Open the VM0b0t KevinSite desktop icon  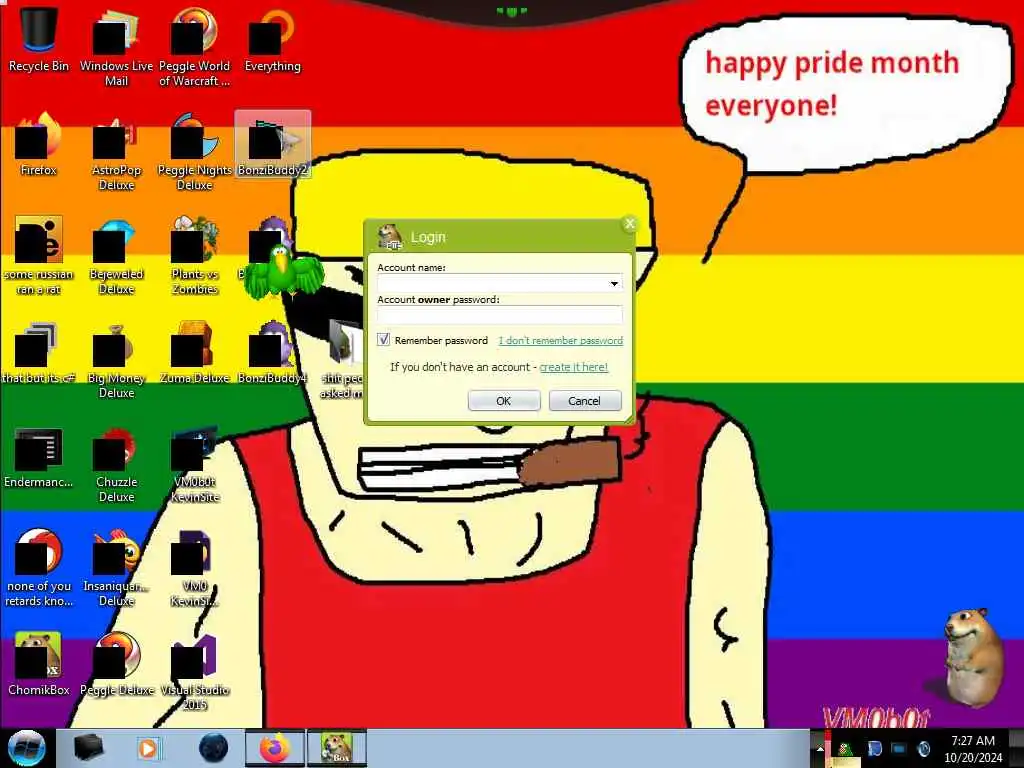194,464
